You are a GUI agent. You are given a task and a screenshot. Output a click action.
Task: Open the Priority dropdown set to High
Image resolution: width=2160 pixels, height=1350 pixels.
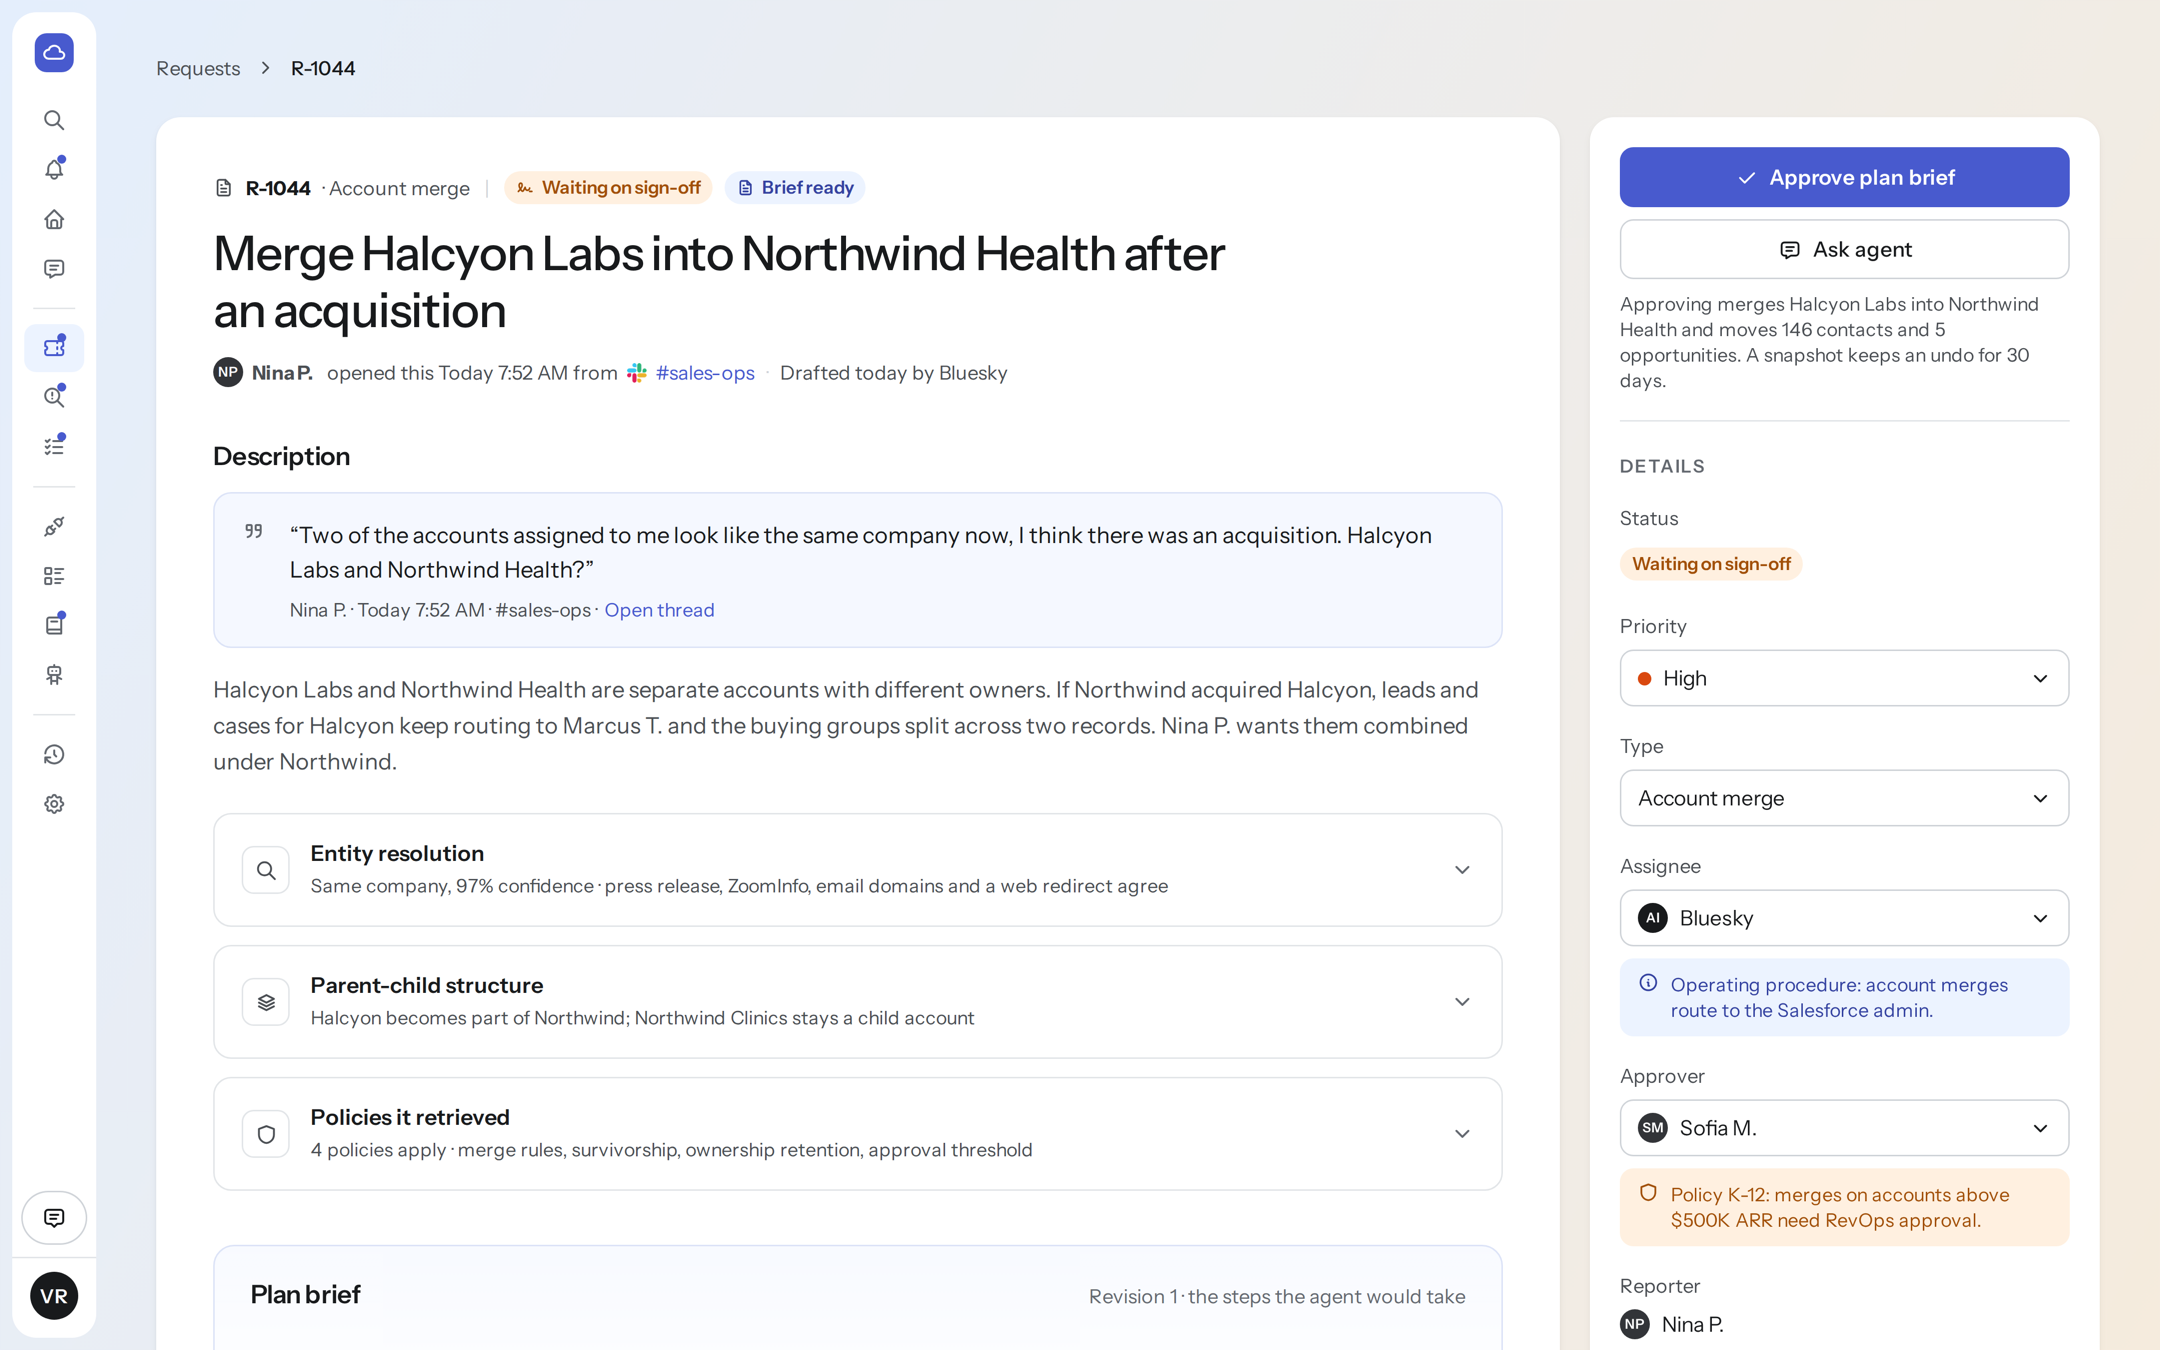[x=1844, y=678]
